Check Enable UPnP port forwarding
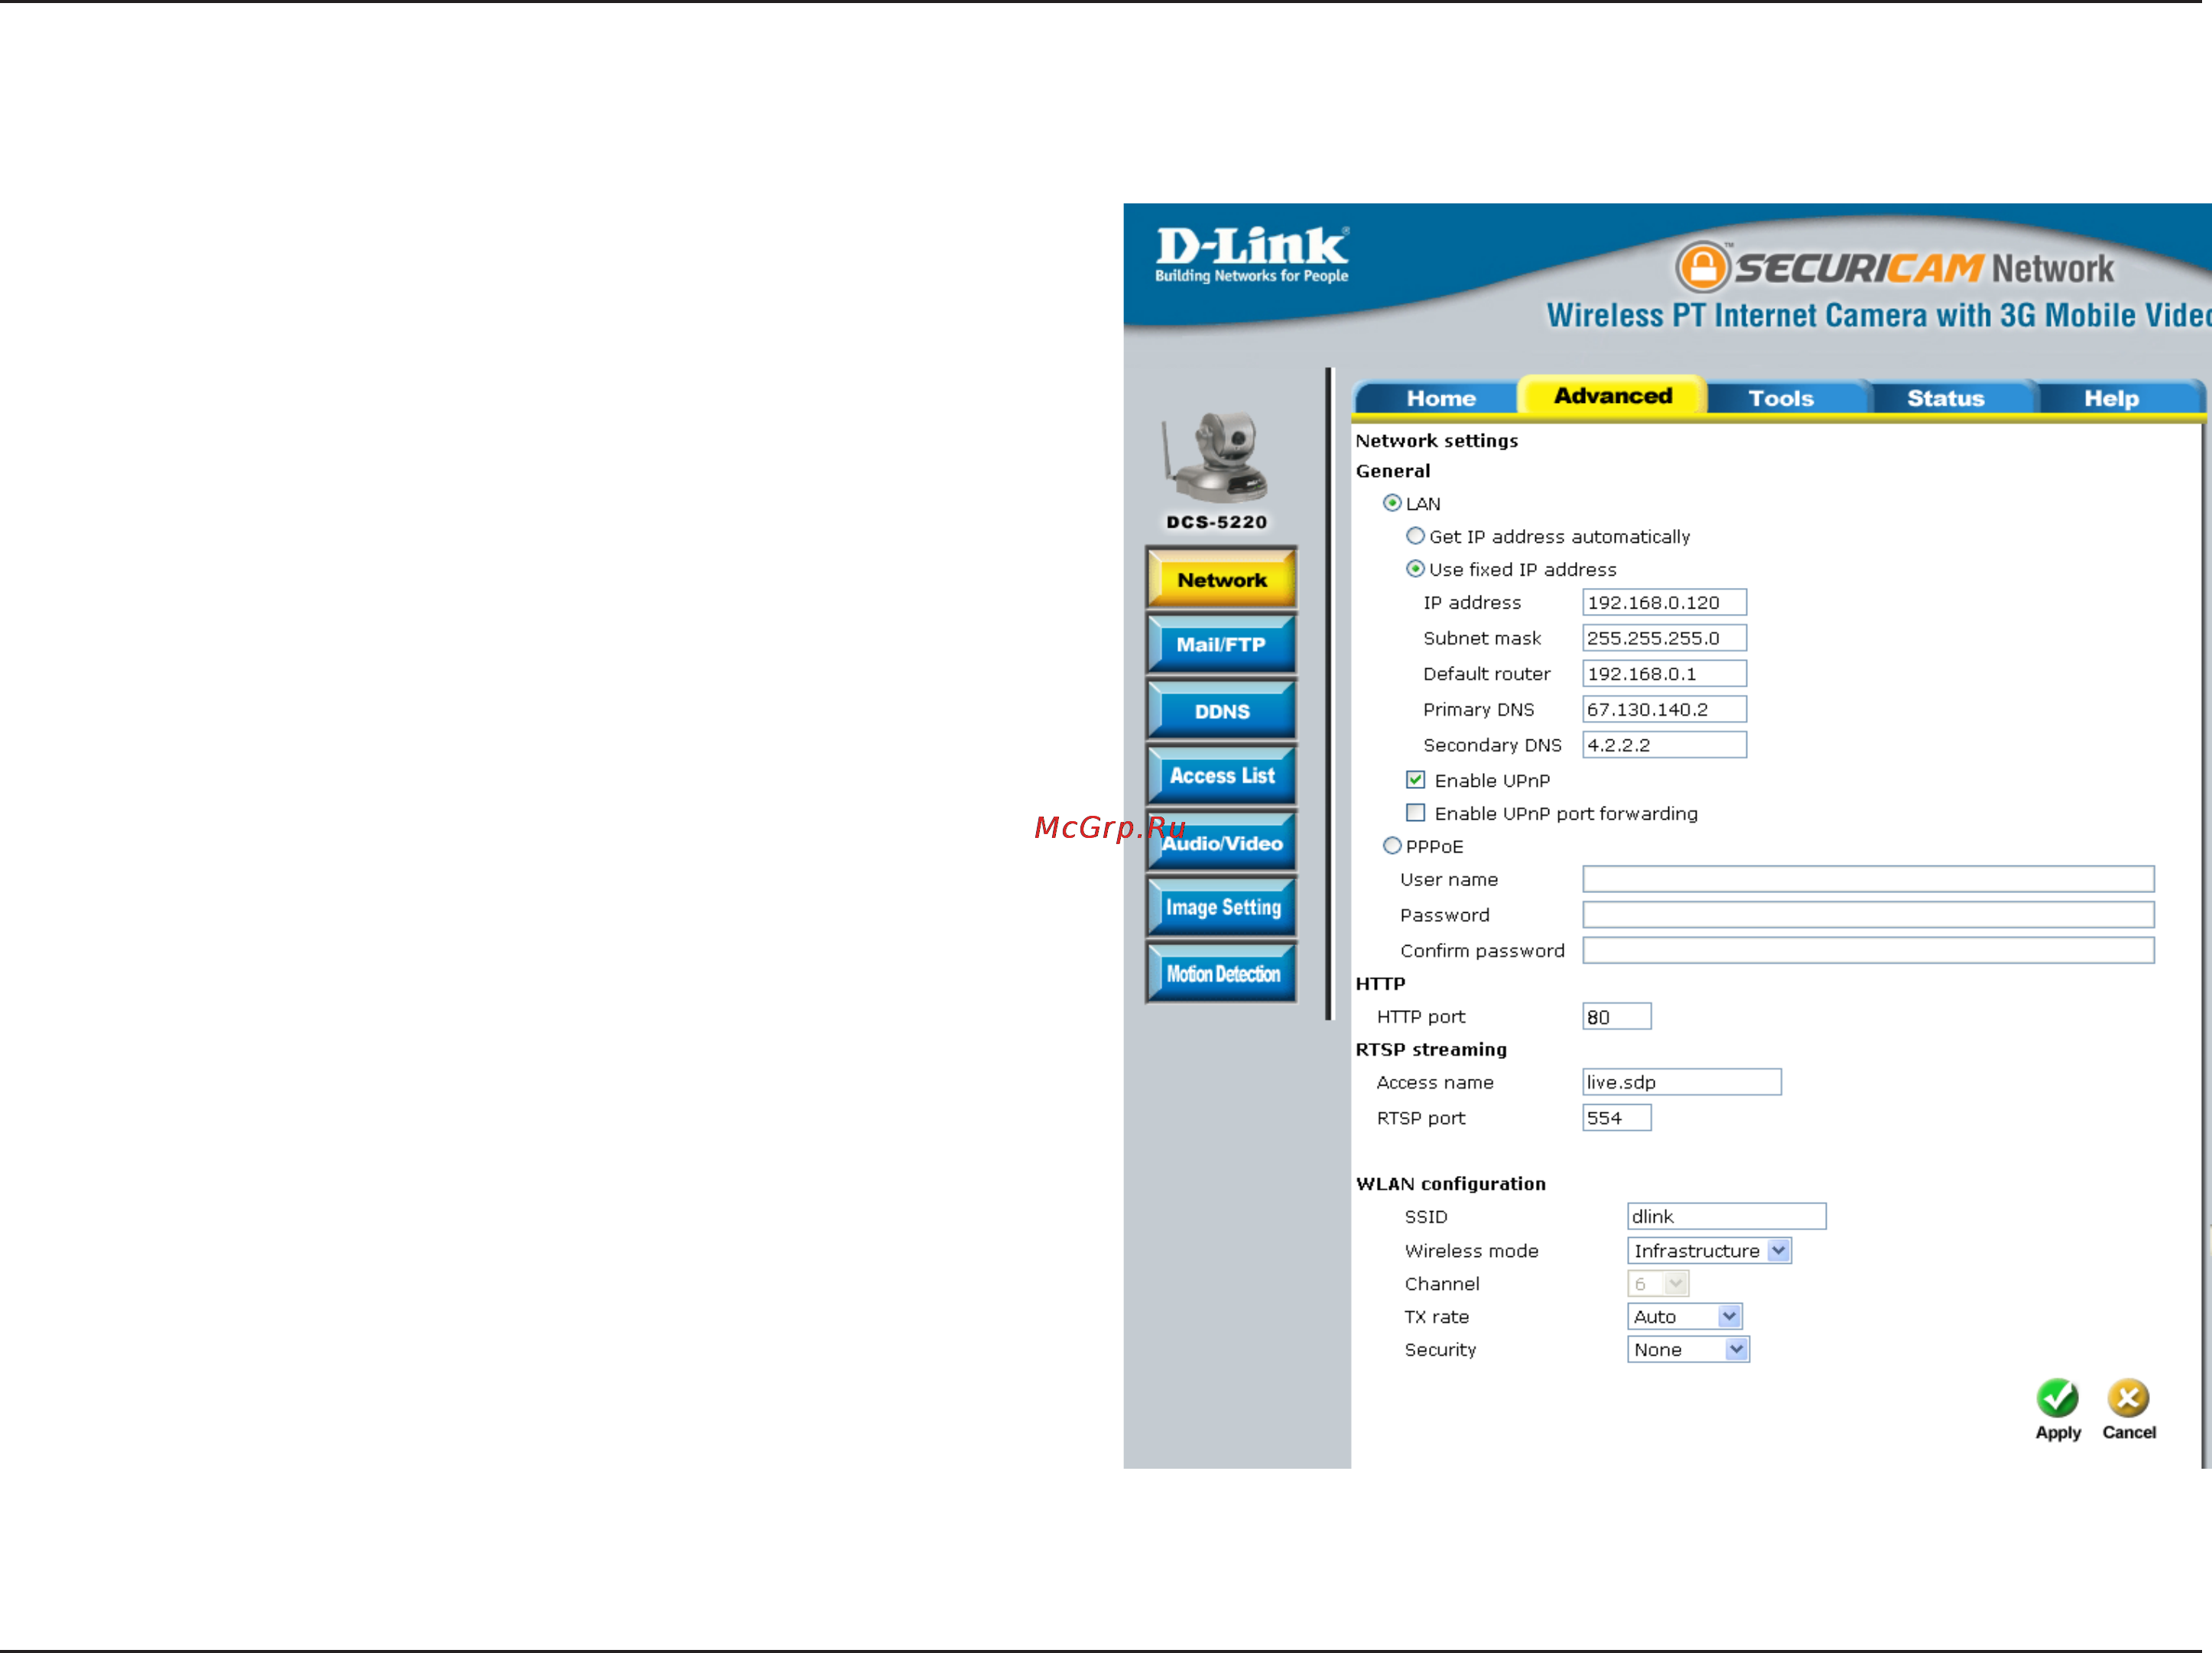2212x1653 pixels. 1415,813
